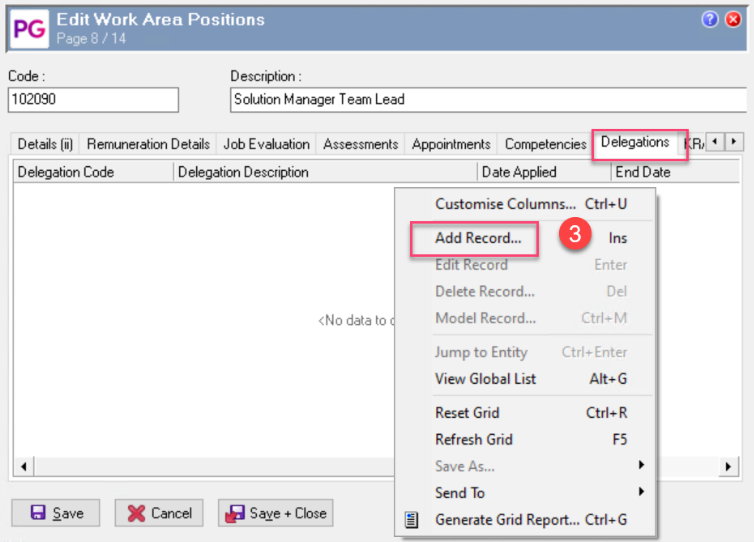Viewport: 754px width, 542px height.
Task: Select Customise Columns in the context menu
Action: point(505,204)
